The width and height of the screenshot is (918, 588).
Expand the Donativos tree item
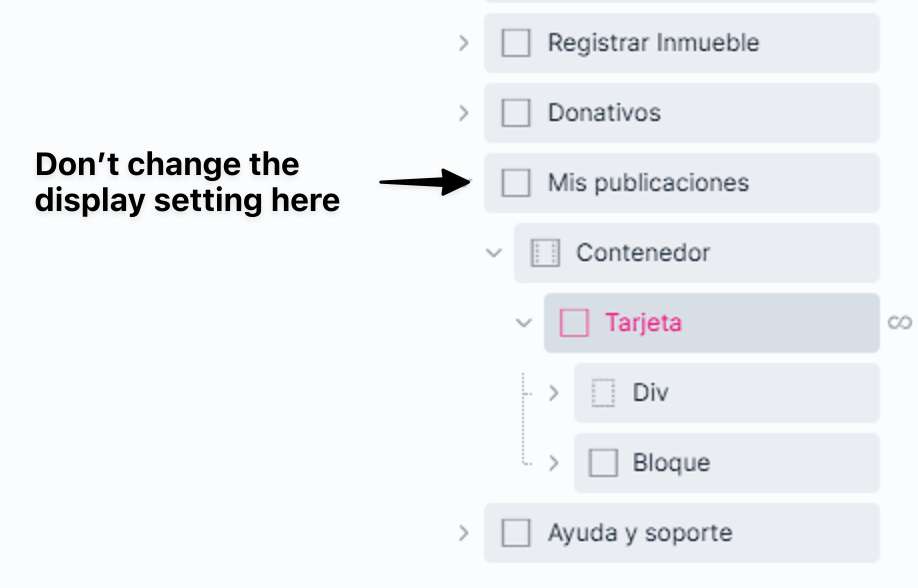pyautogui.click(x=463, y=113)
